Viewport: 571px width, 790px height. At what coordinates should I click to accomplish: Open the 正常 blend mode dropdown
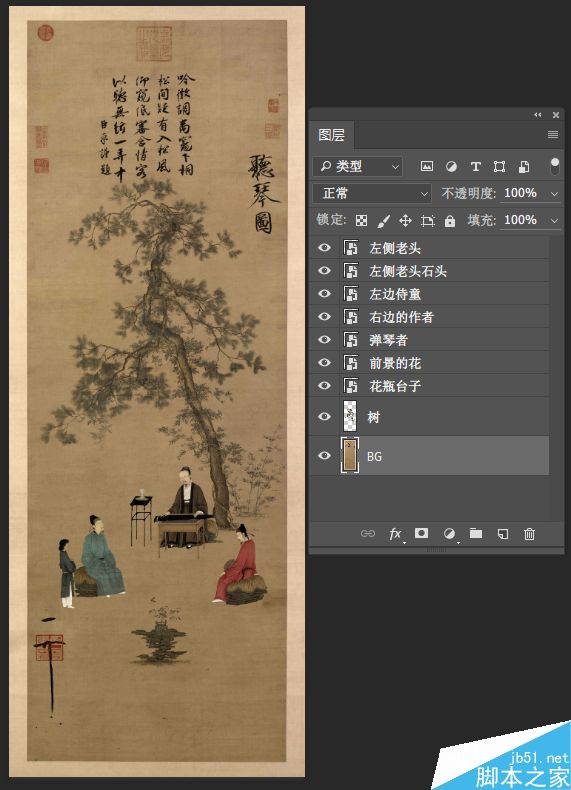[x=372, y=193]
